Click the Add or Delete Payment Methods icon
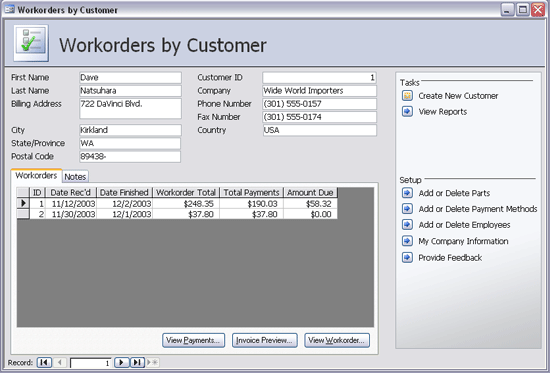 407,209
